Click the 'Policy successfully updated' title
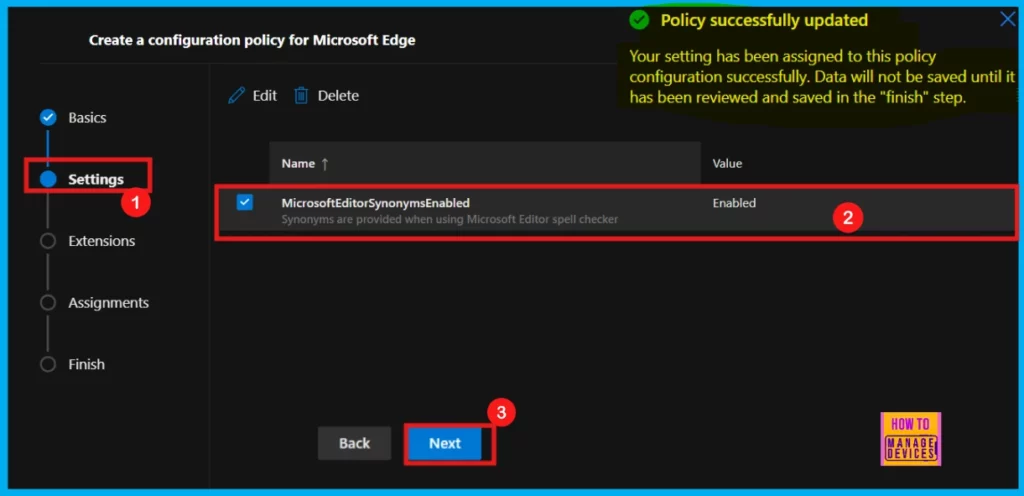The image size is (1024, 496). pyautogui.click(x=764, y=20)
